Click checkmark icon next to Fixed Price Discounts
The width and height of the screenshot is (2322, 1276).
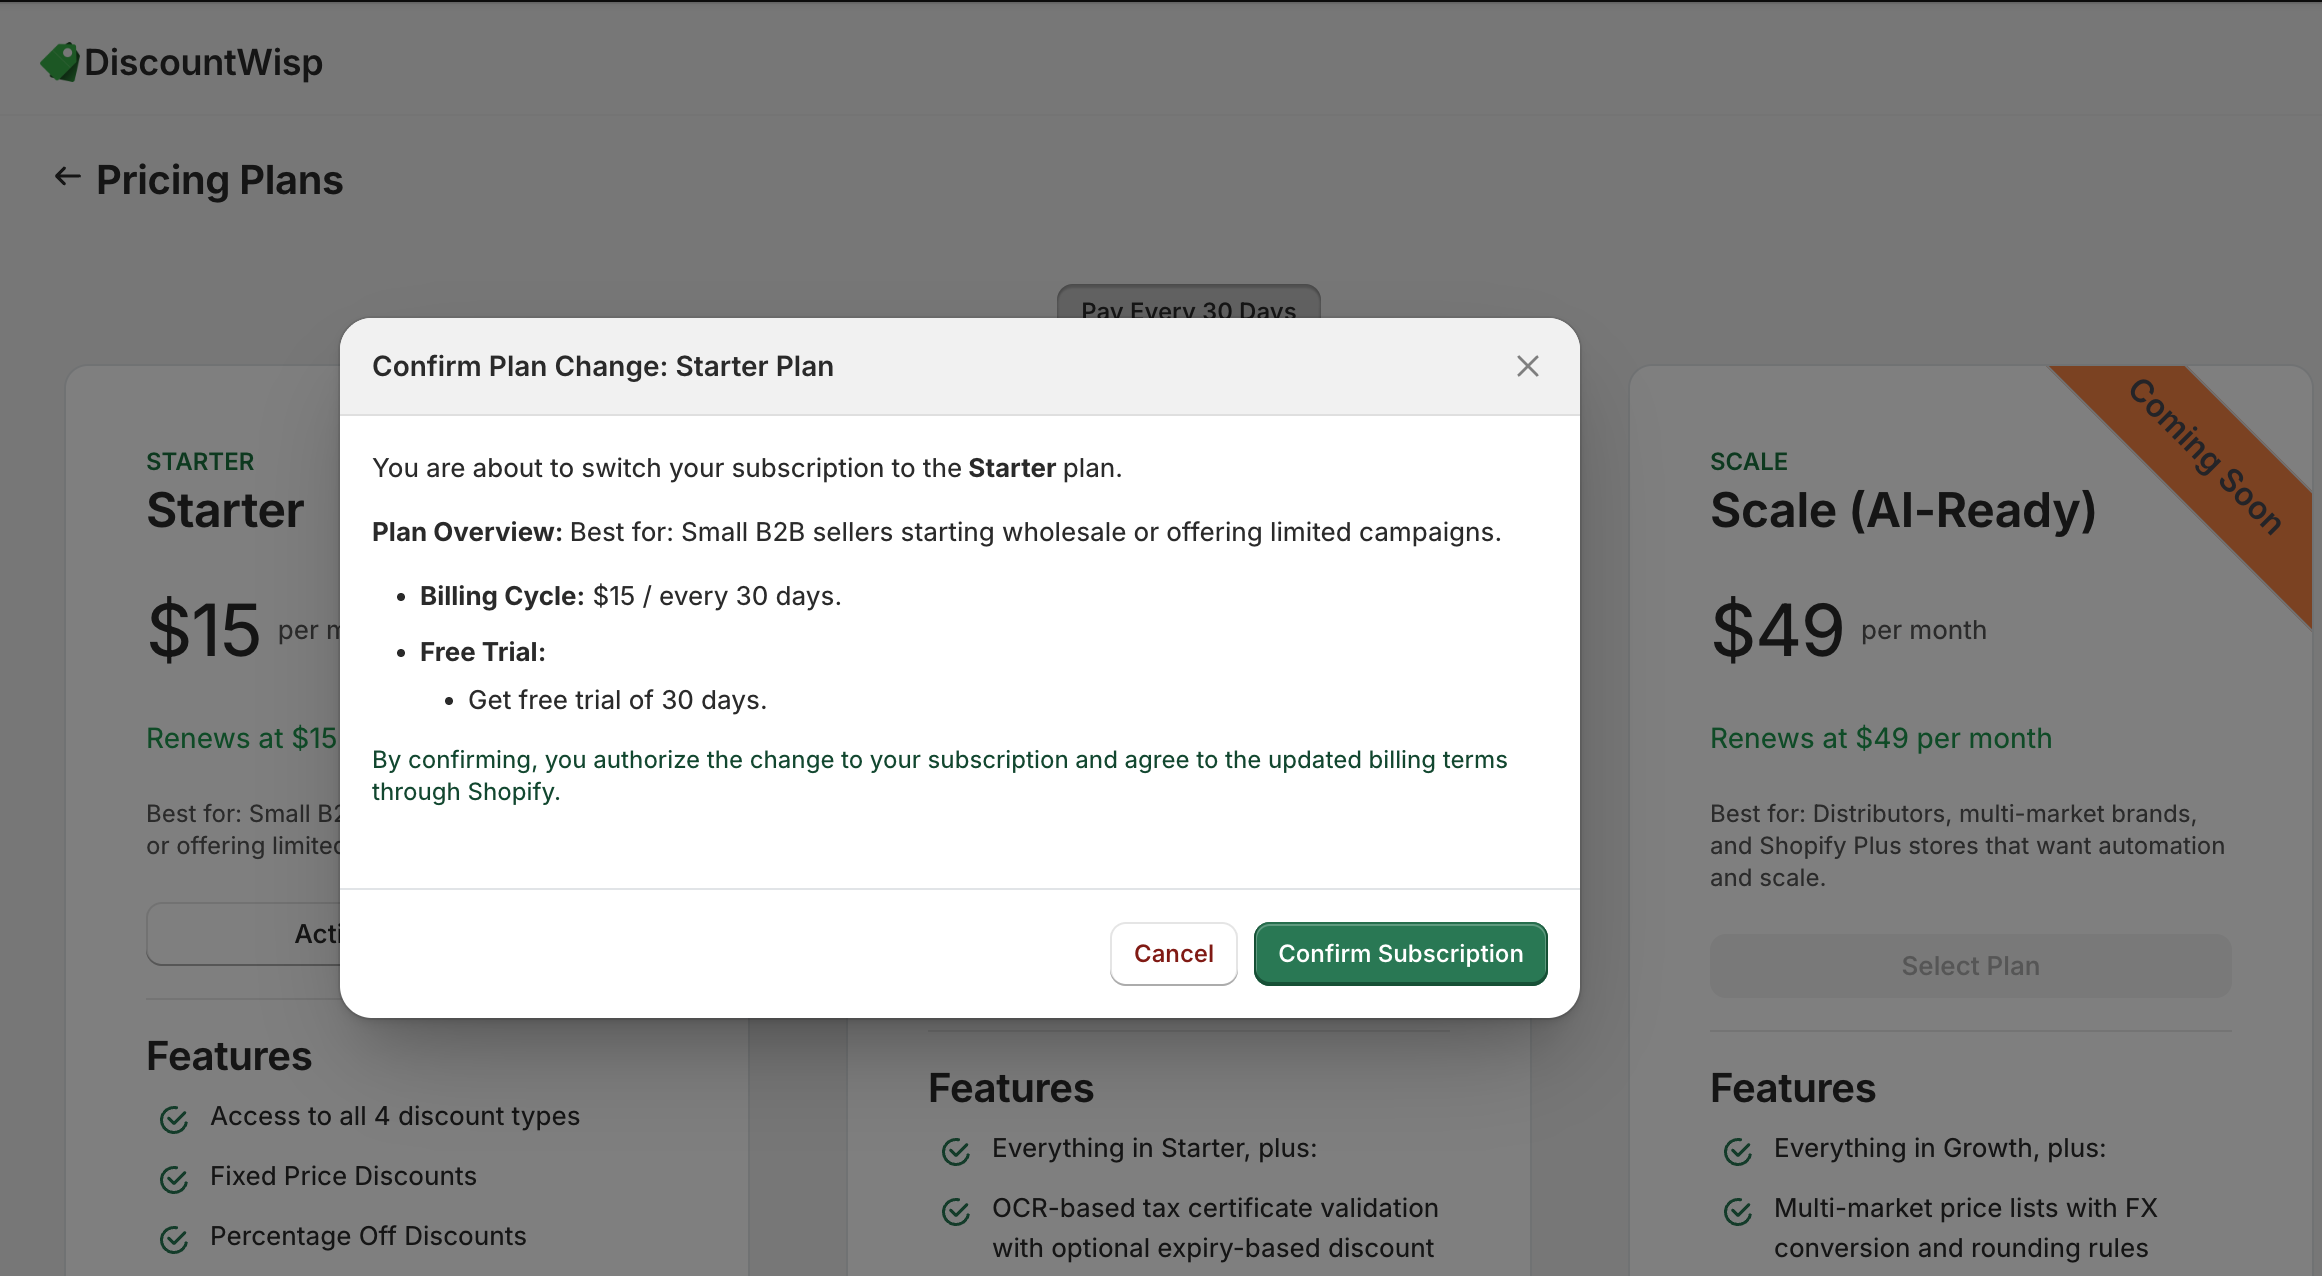(x=174, y=1179)
